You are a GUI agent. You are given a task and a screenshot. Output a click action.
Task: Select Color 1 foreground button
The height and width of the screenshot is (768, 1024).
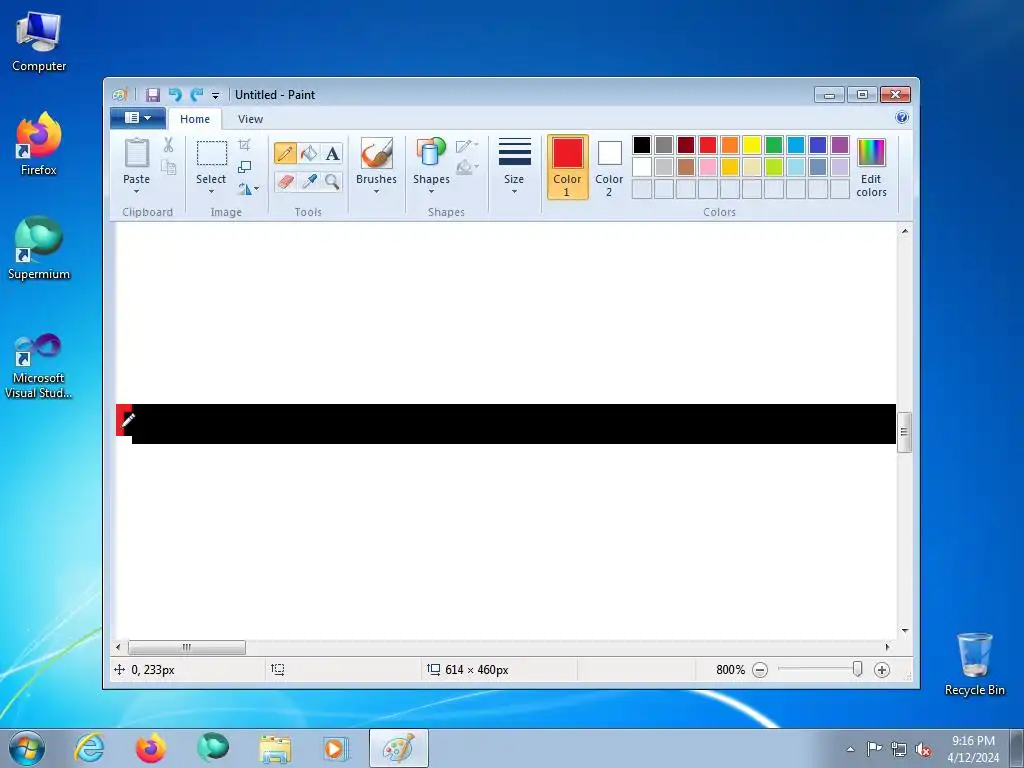pyautogui.click(x=568, y=167)
